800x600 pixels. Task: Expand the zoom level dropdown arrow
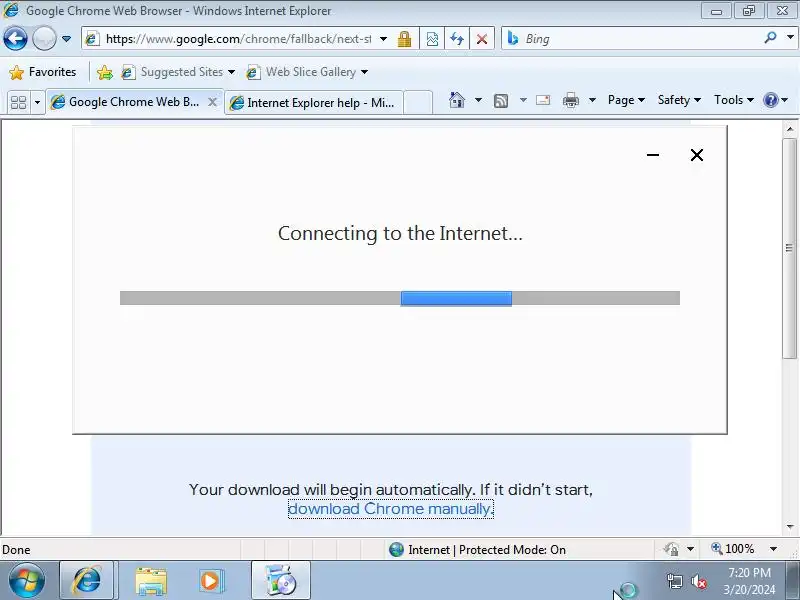[x=773, y=549]
